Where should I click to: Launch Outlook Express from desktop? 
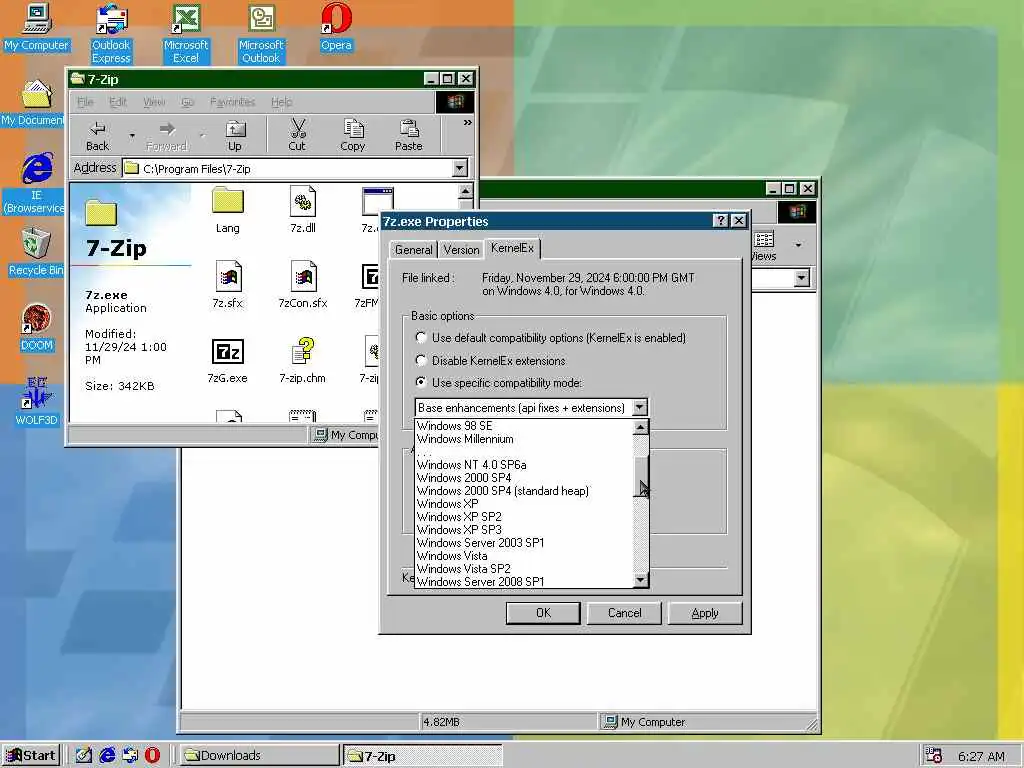(x=111, y=34)
